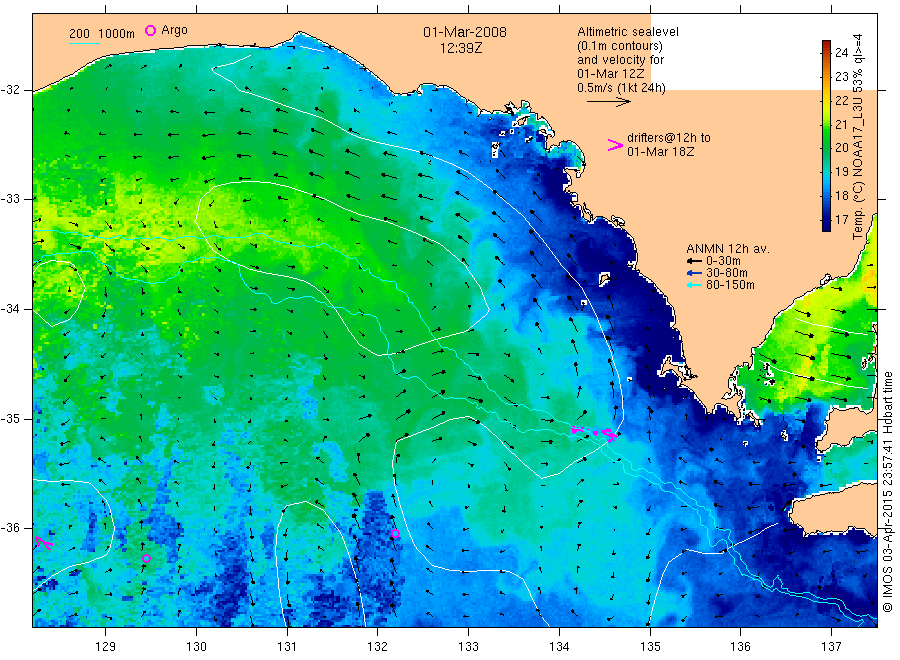The height and width of the screenshot is (660, 900).
Task: Click the 'Argo' legend label
Action: pyautogui.click(x=174, y=30)
